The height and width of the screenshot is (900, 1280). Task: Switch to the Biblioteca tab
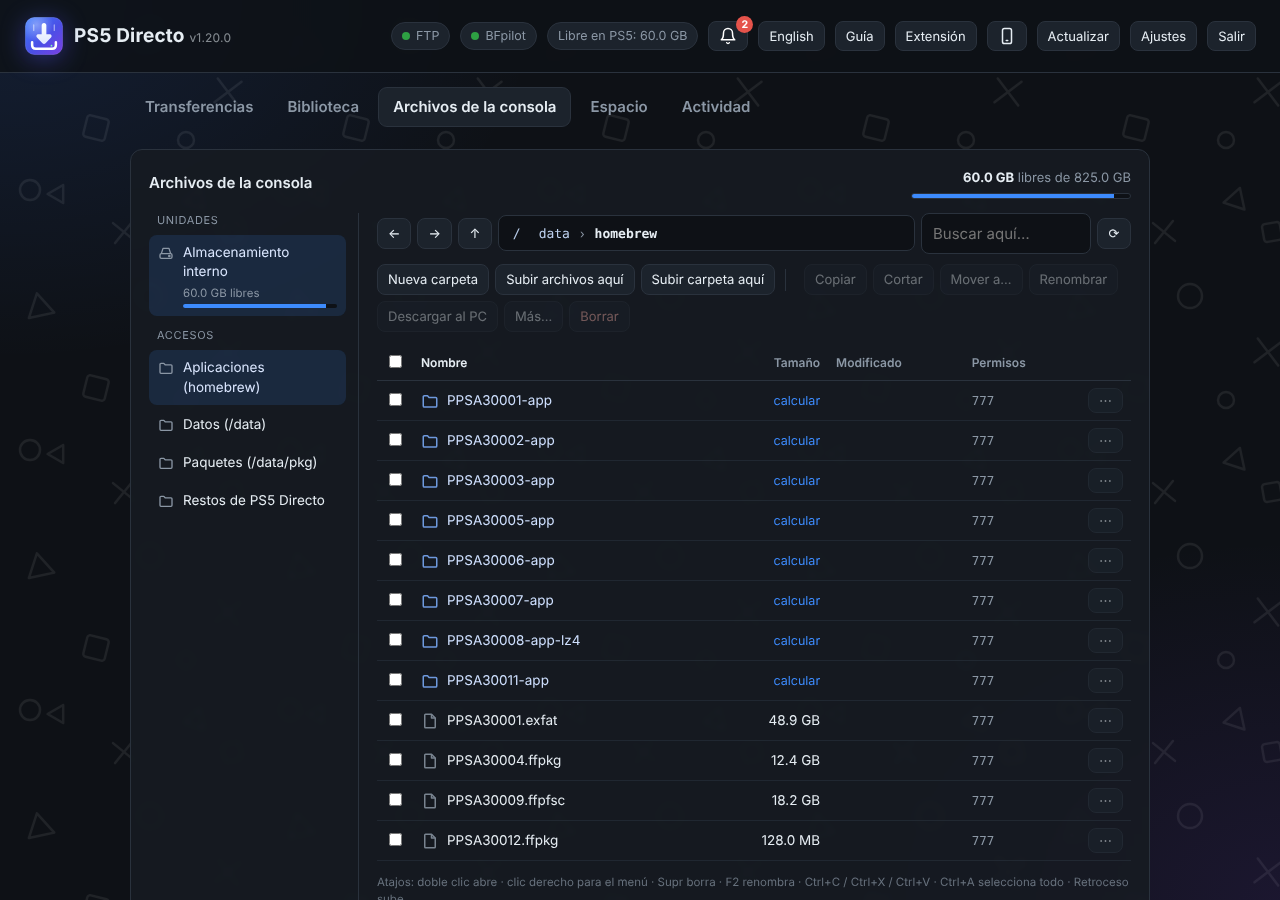click(x=323, y=107)
